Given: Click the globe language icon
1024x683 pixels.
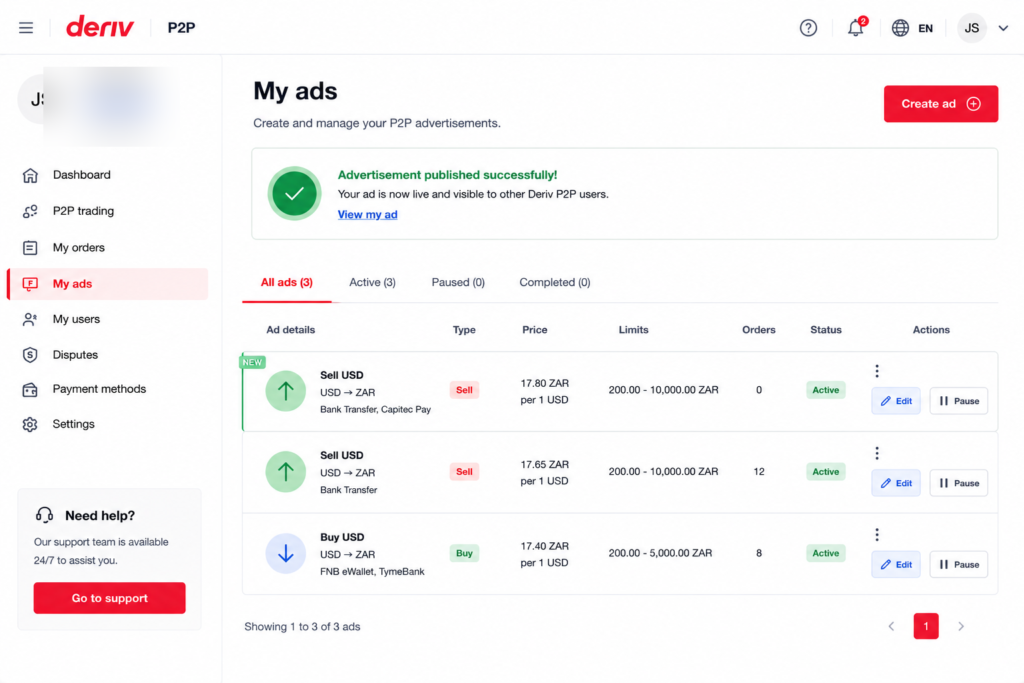Looking at the screenshot, I should pyautogui.click(x=900, y=28).
